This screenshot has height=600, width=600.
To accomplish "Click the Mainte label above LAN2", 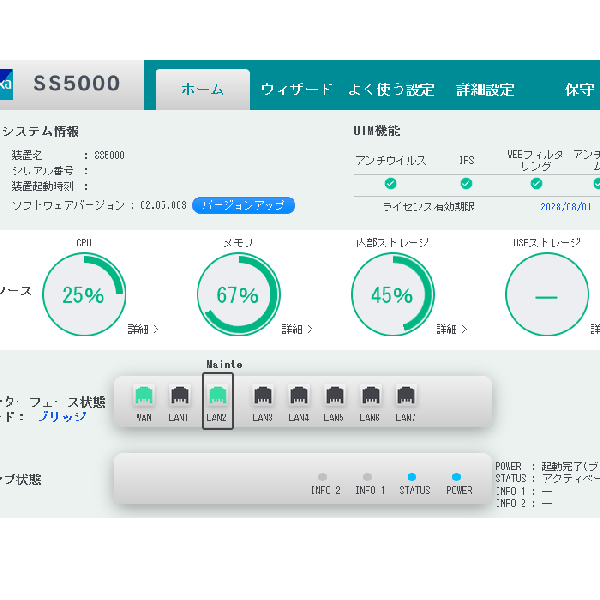I will point(224,364).
